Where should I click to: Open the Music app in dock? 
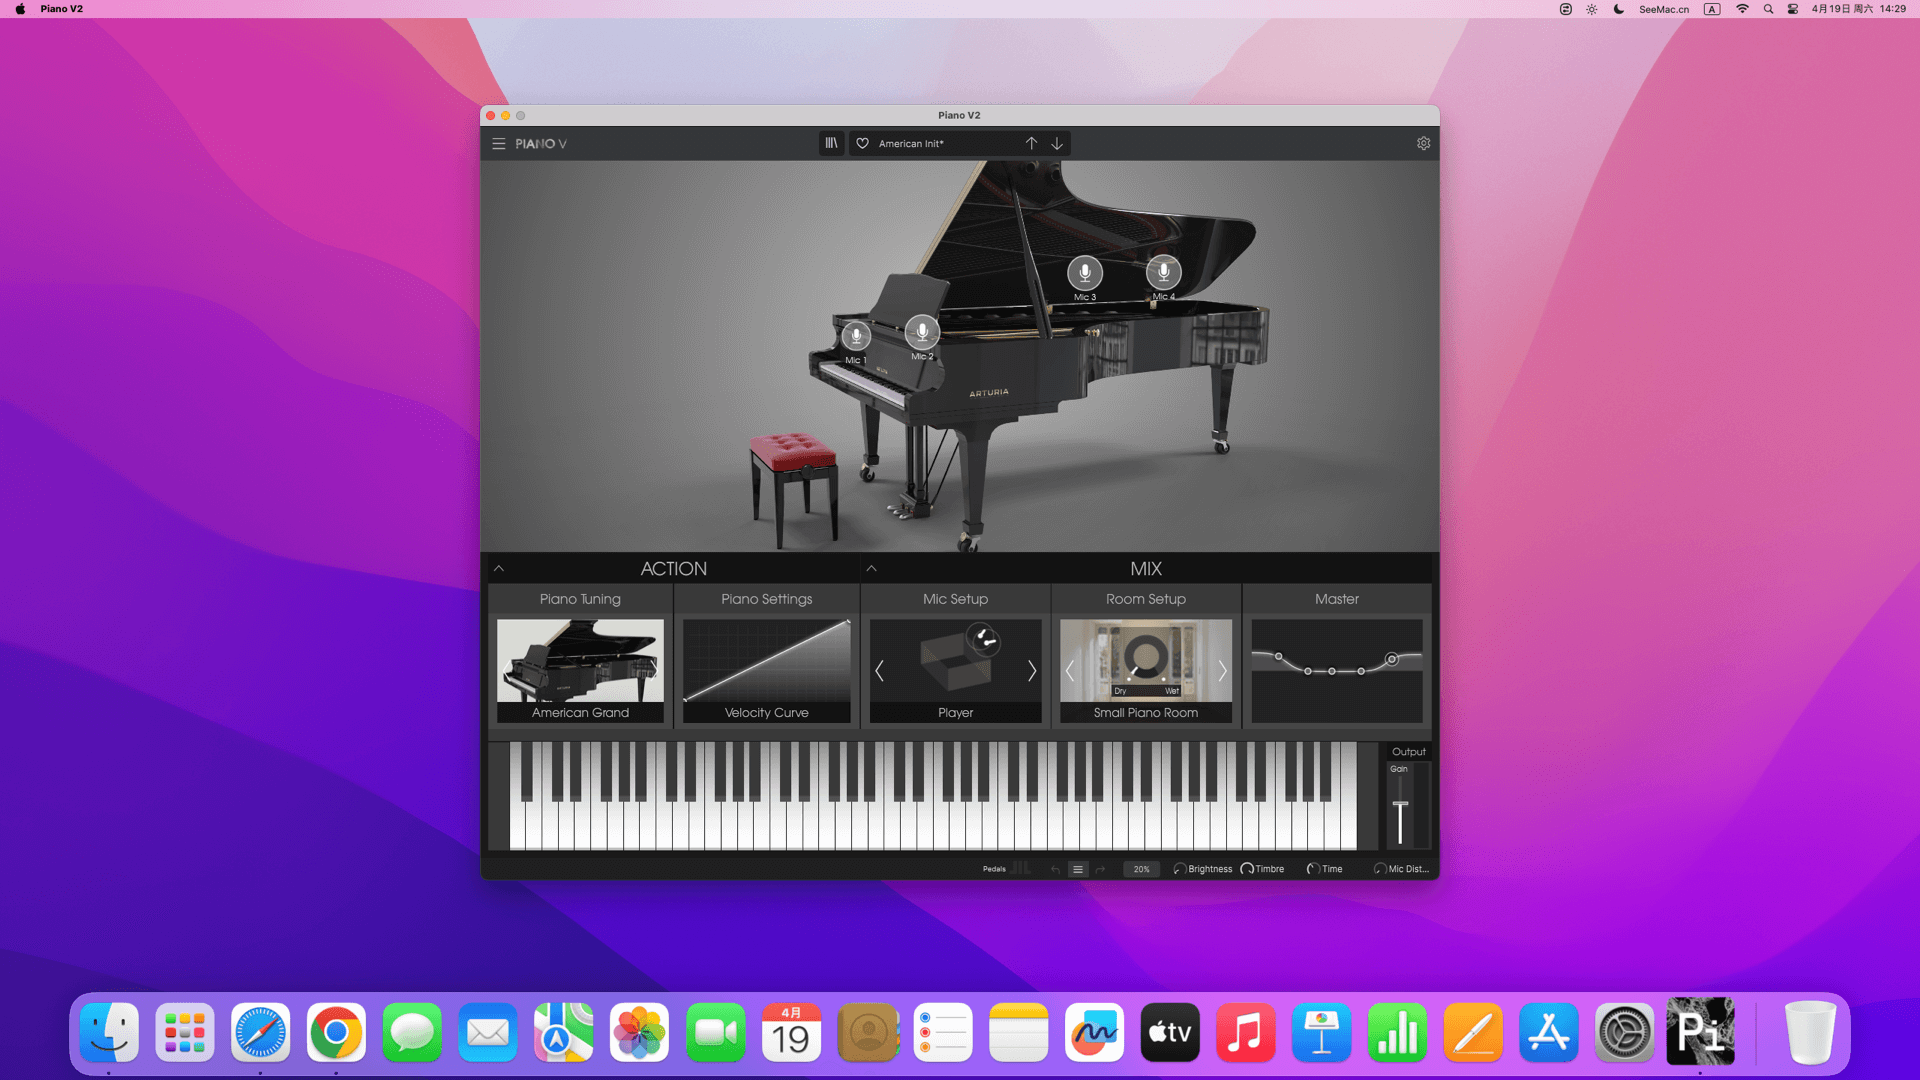point(1245,1032)
